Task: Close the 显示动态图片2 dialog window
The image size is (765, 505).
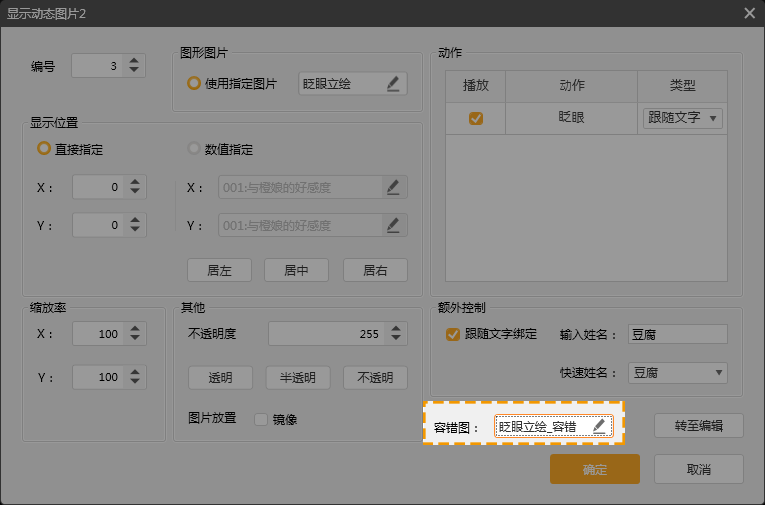Action: click(x=749, y=13)
